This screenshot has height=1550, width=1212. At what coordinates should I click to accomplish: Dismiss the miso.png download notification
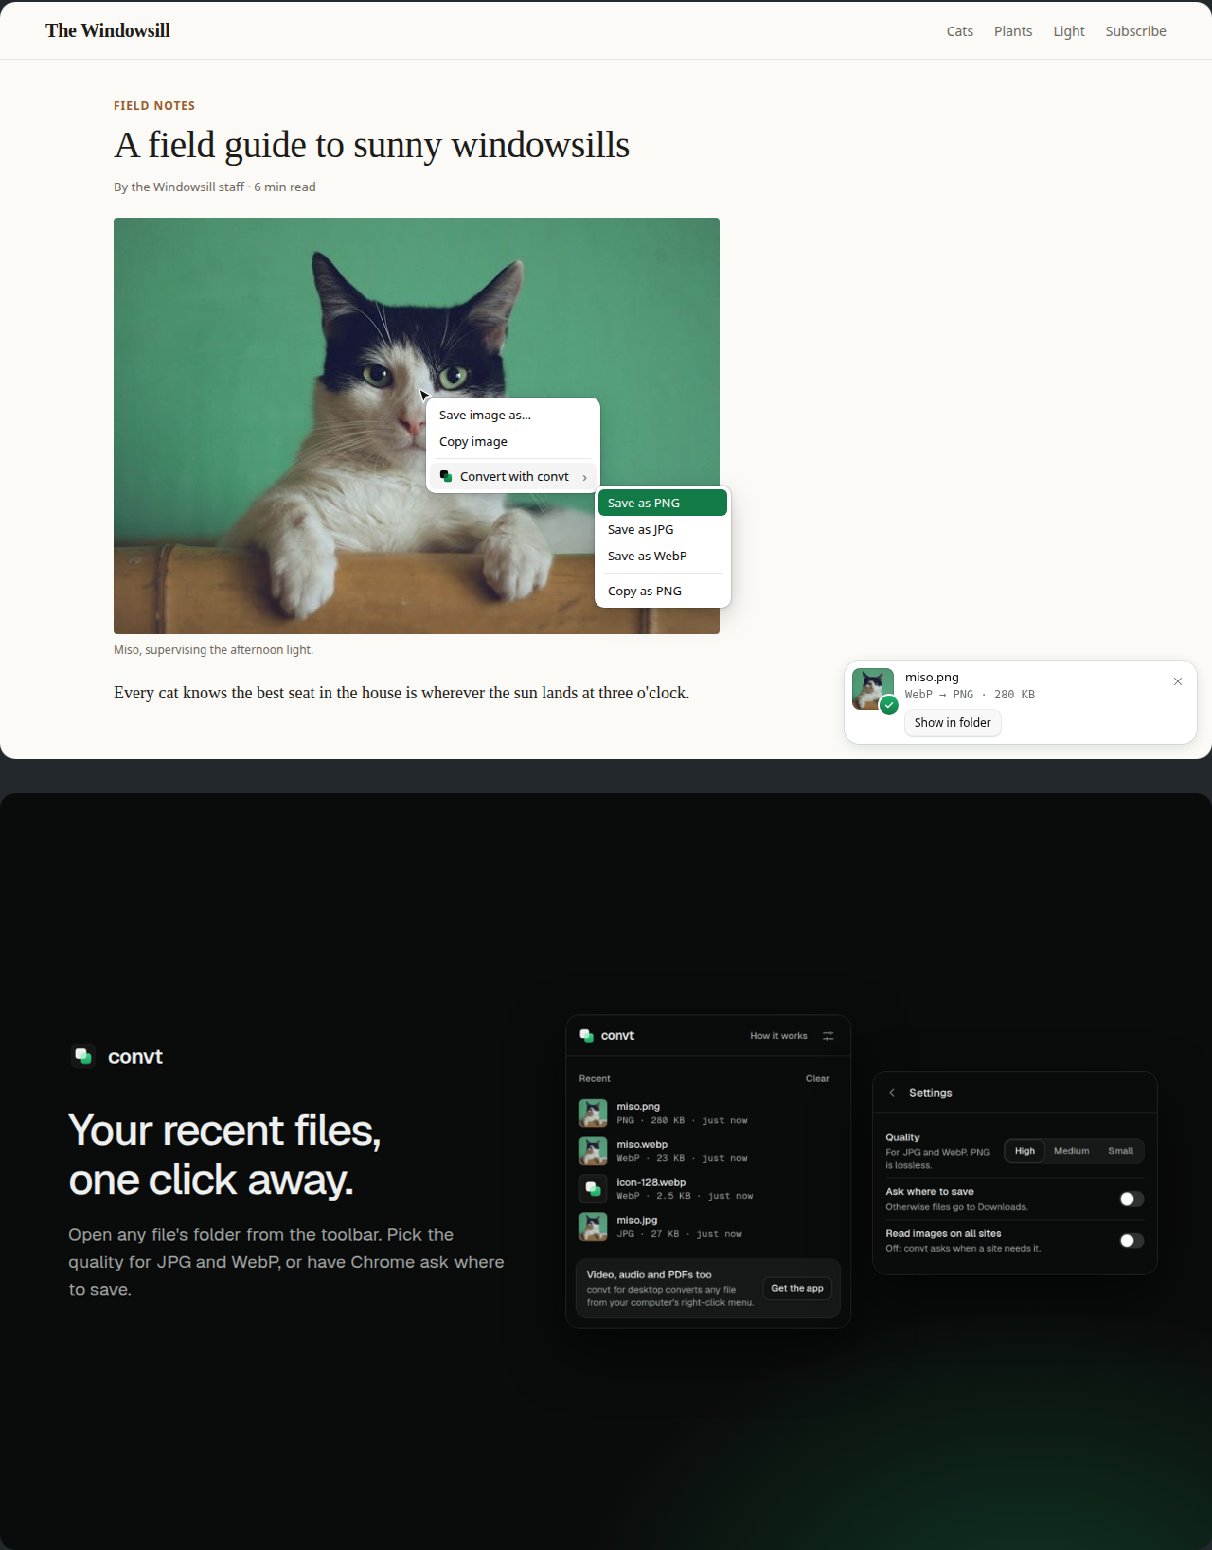tap(1178, 682)
